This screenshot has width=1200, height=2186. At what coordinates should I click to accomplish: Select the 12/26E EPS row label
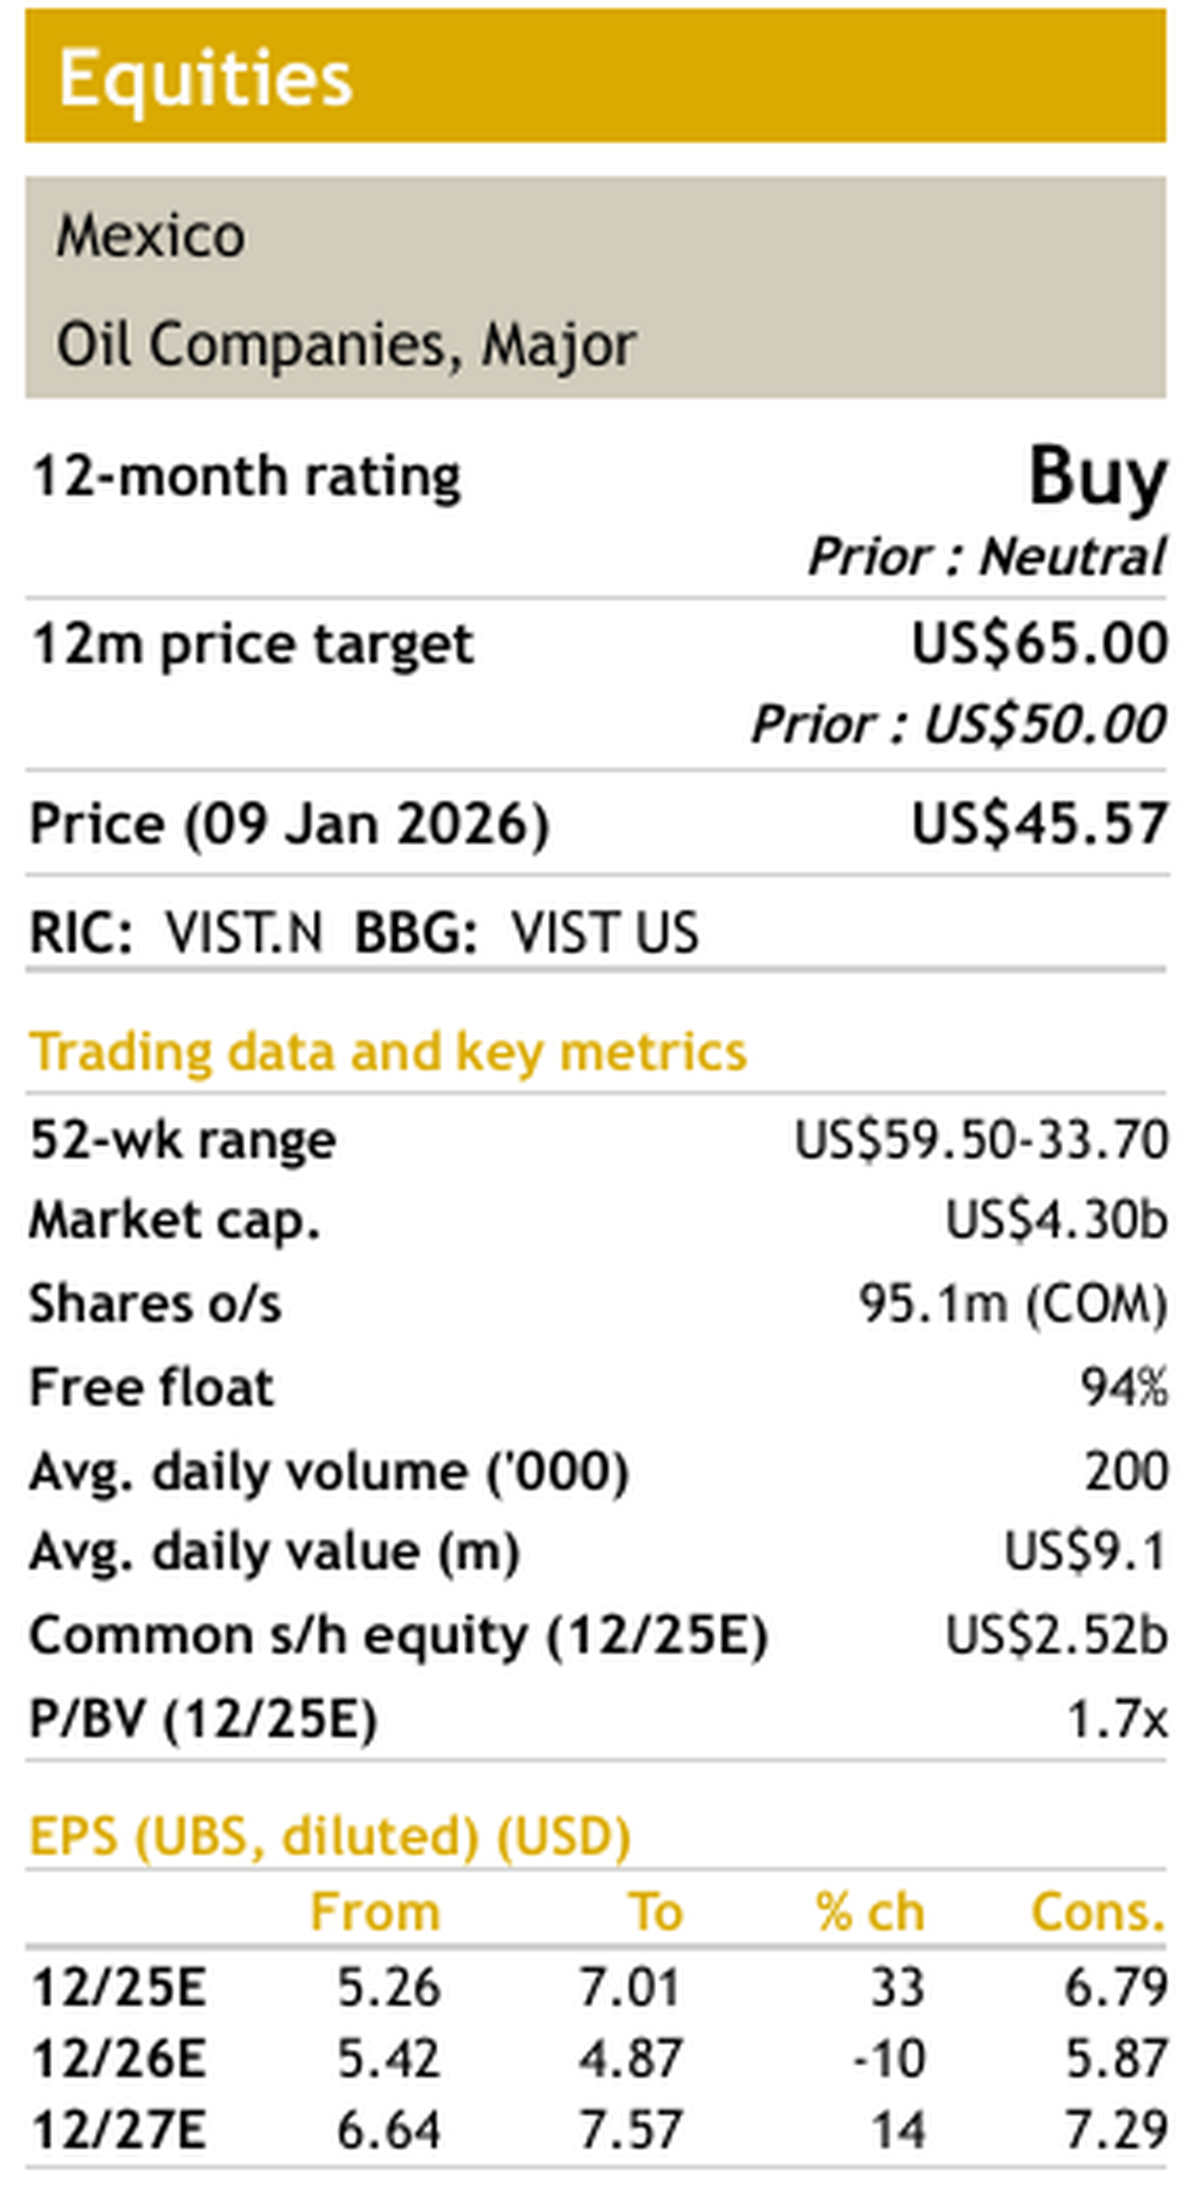pos(119,2059)
